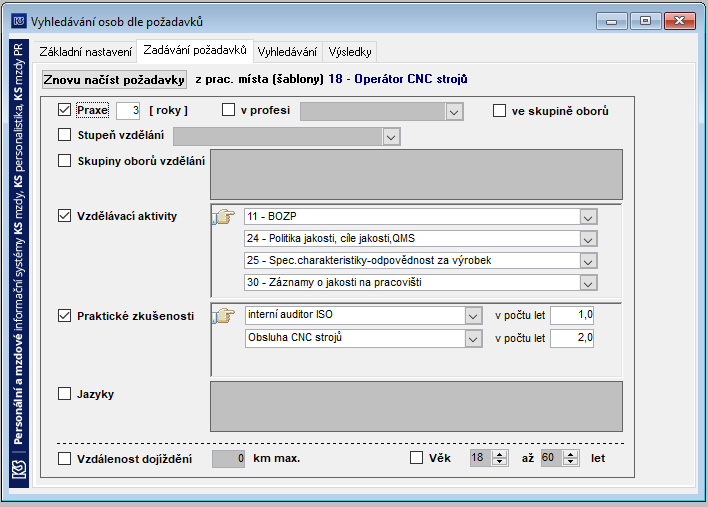The height and width of the screenshot is (507, 708).
Task: Click the pointing hand icon beside Praktické zkušenosti
Action: 224,315
